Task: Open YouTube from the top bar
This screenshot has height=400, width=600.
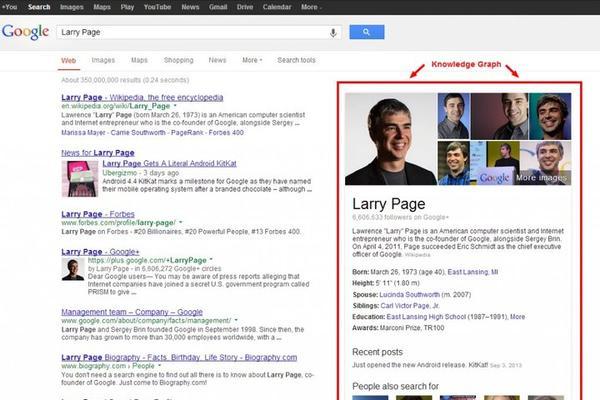Action: 157,7
